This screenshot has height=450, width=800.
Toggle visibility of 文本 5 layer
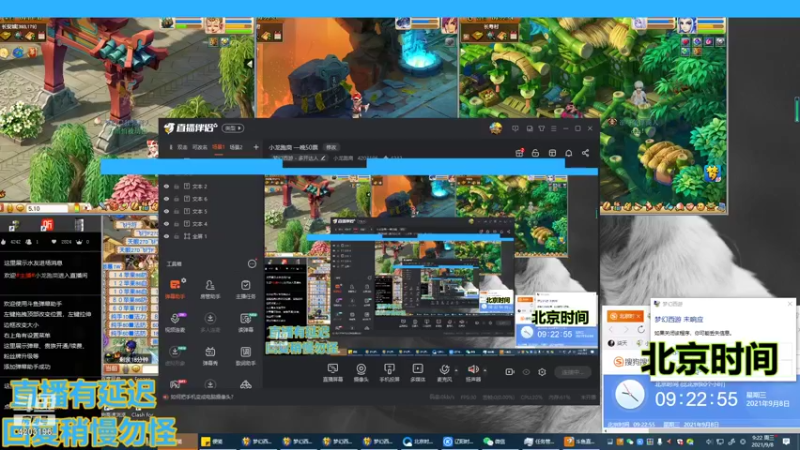tap(166, 211)
